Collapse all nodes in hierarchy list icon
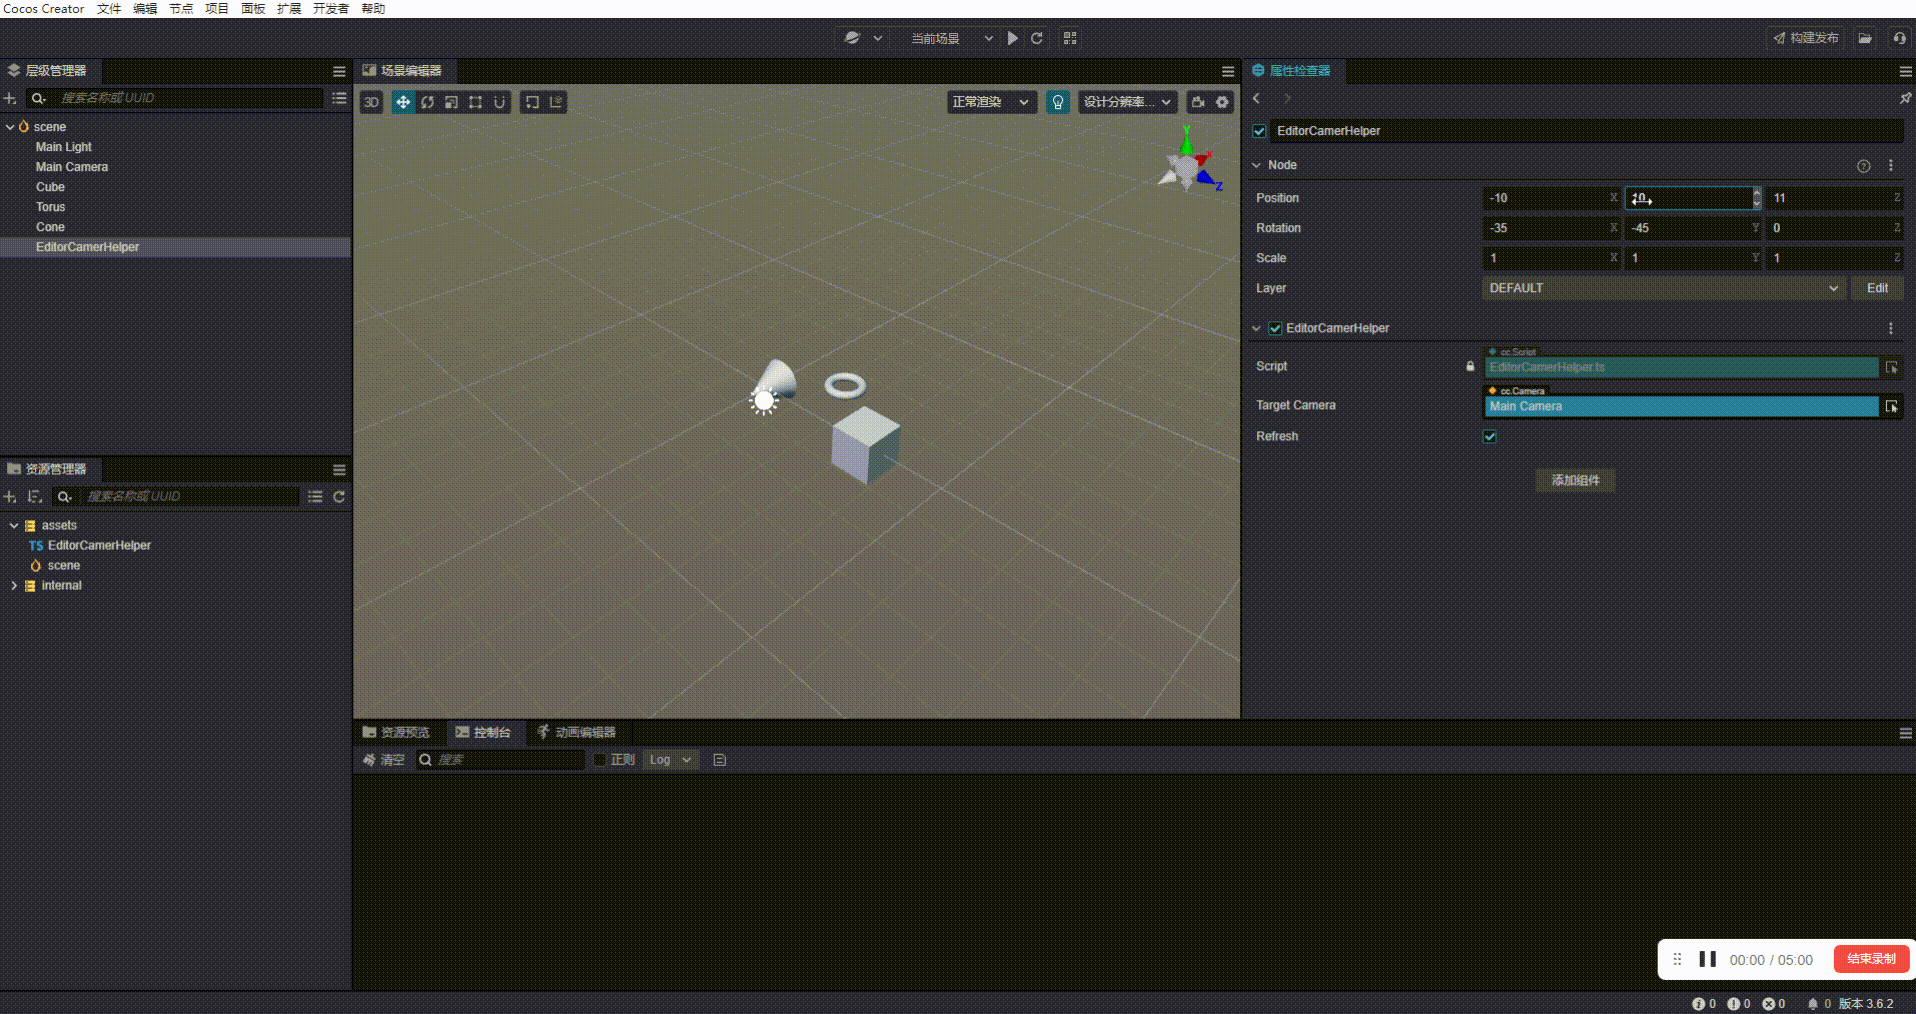 339,98
